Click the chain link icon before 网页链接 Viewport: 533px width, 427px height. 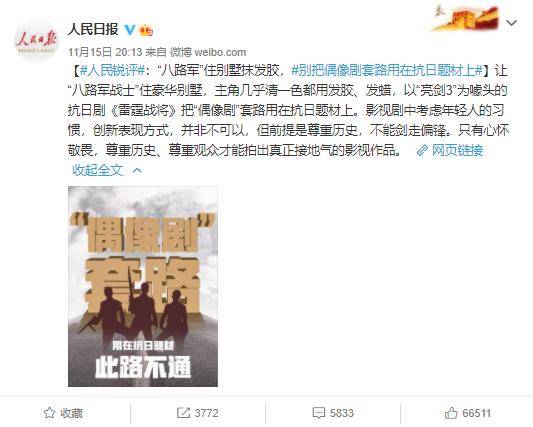tap(422, 150)
